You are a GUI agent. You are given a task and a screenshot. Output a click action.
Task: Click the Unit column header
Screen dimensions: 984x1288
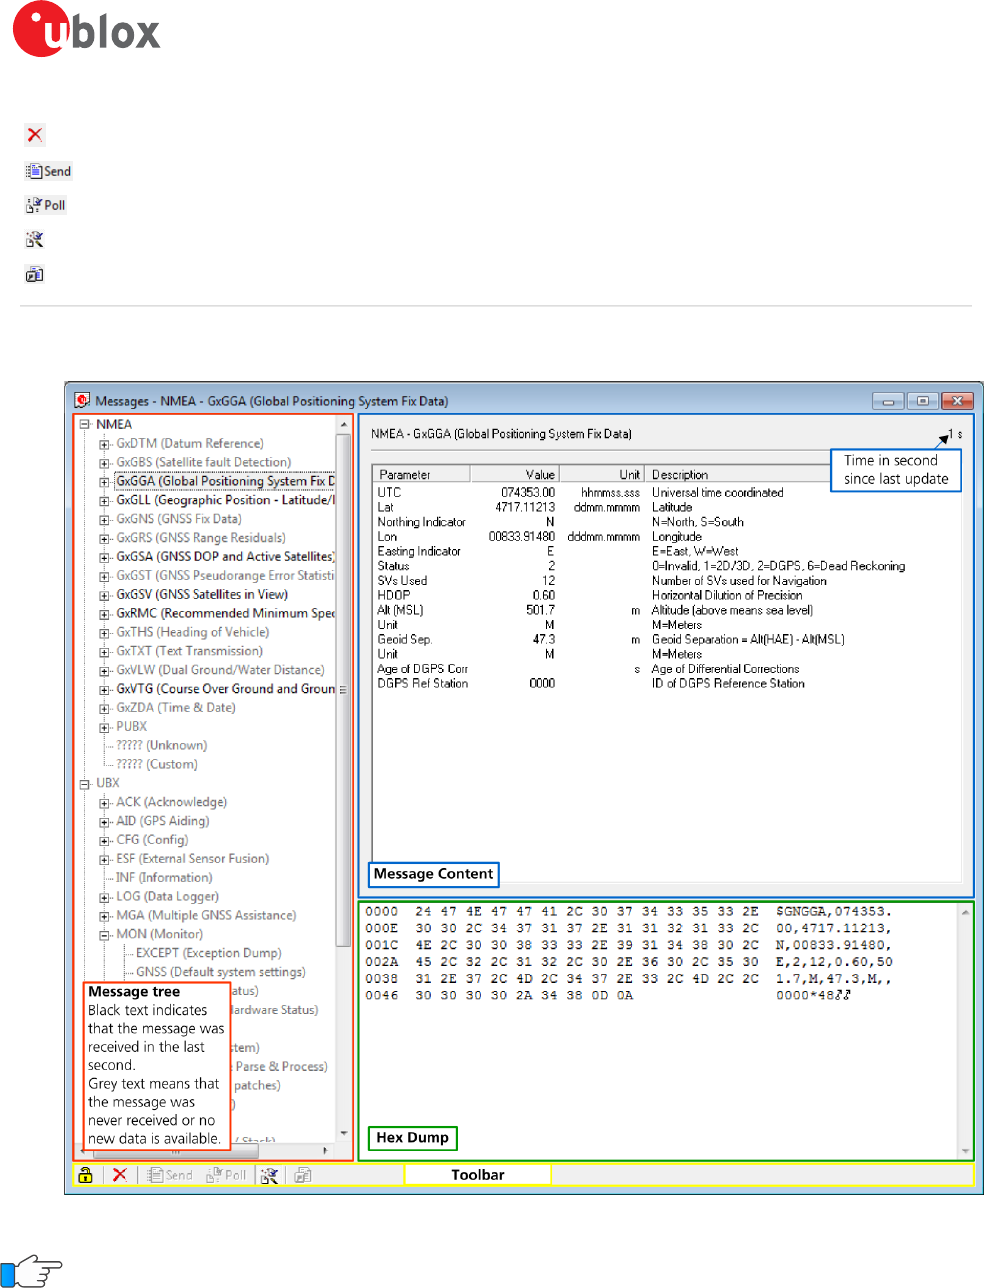click(x=602, y=474)
